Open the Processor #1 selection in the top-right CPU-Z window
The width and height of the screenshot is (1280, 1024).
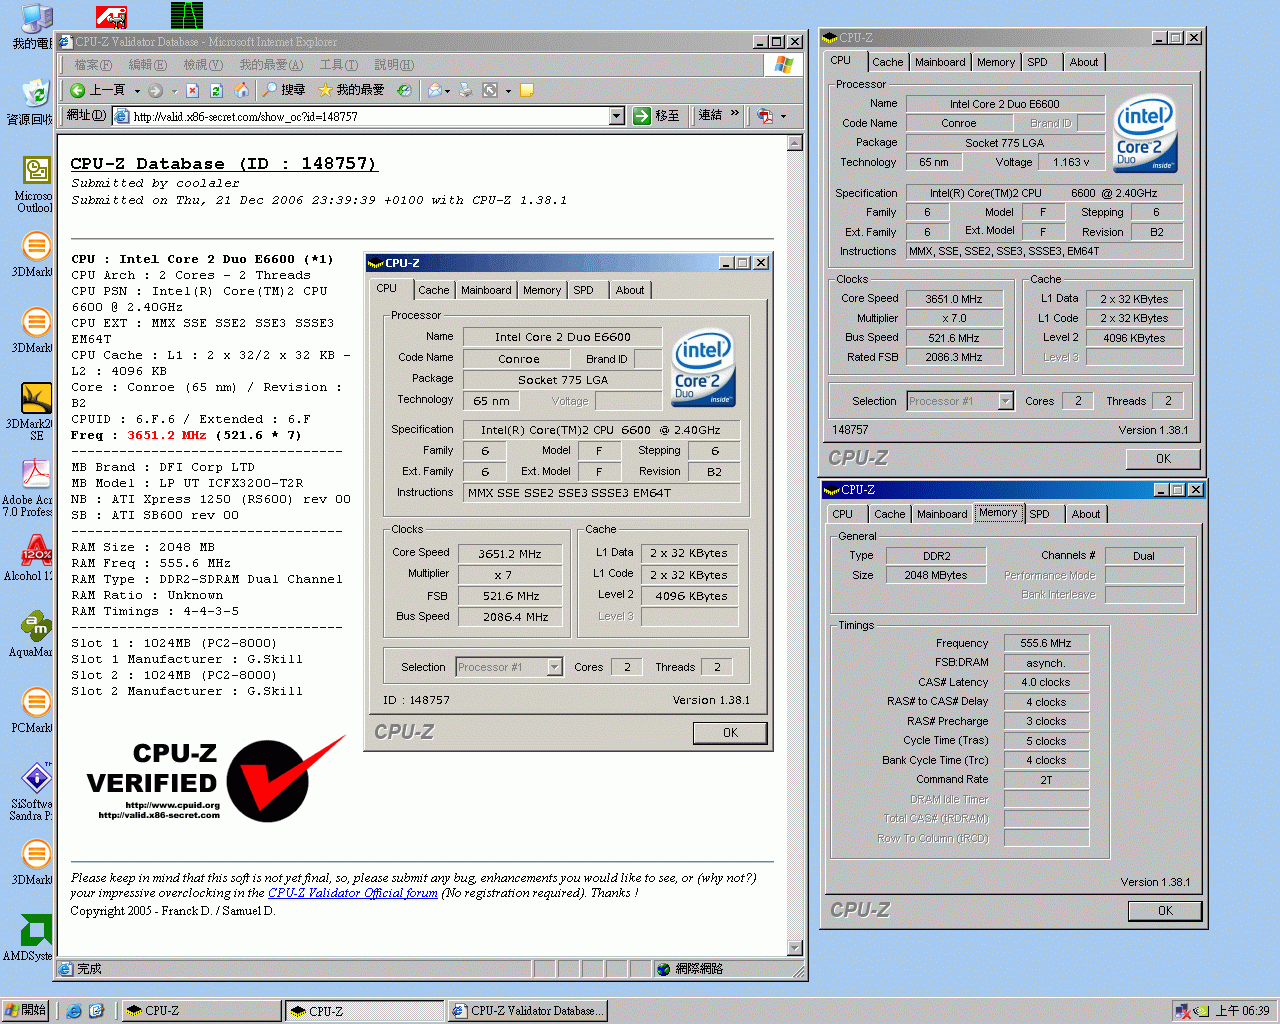960,401
